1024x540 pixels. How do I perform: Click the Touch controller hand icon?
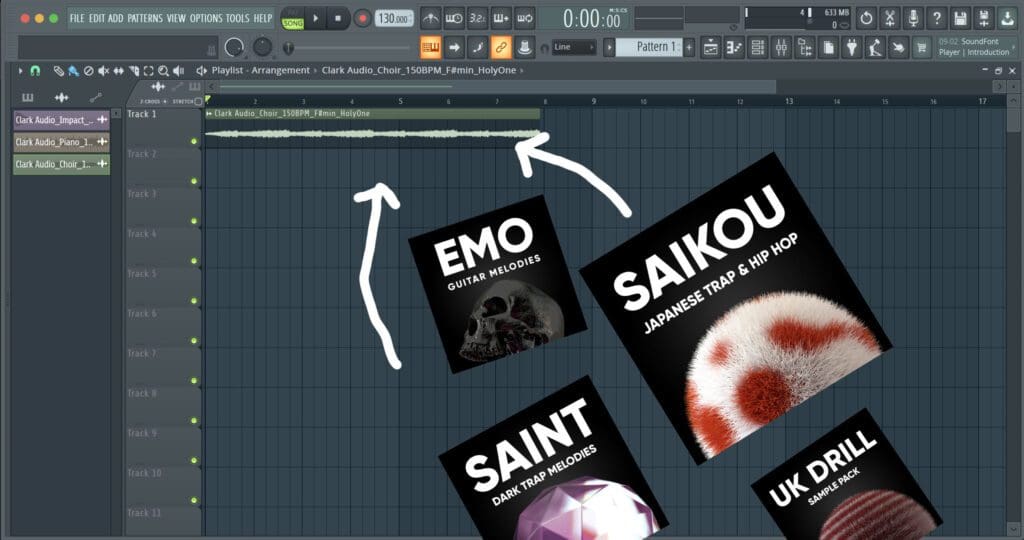pyautogui.click(x=899, y=47)
